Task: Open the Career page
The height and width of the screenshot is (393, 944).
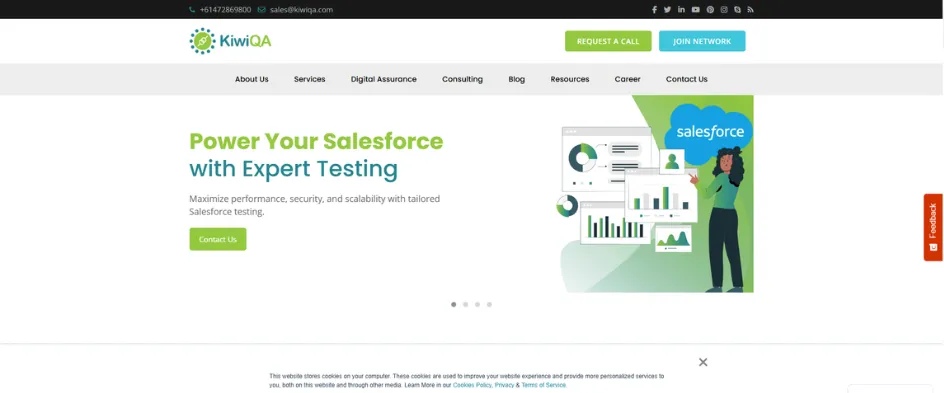Action: pyautogui.click(x=627, y=79)
